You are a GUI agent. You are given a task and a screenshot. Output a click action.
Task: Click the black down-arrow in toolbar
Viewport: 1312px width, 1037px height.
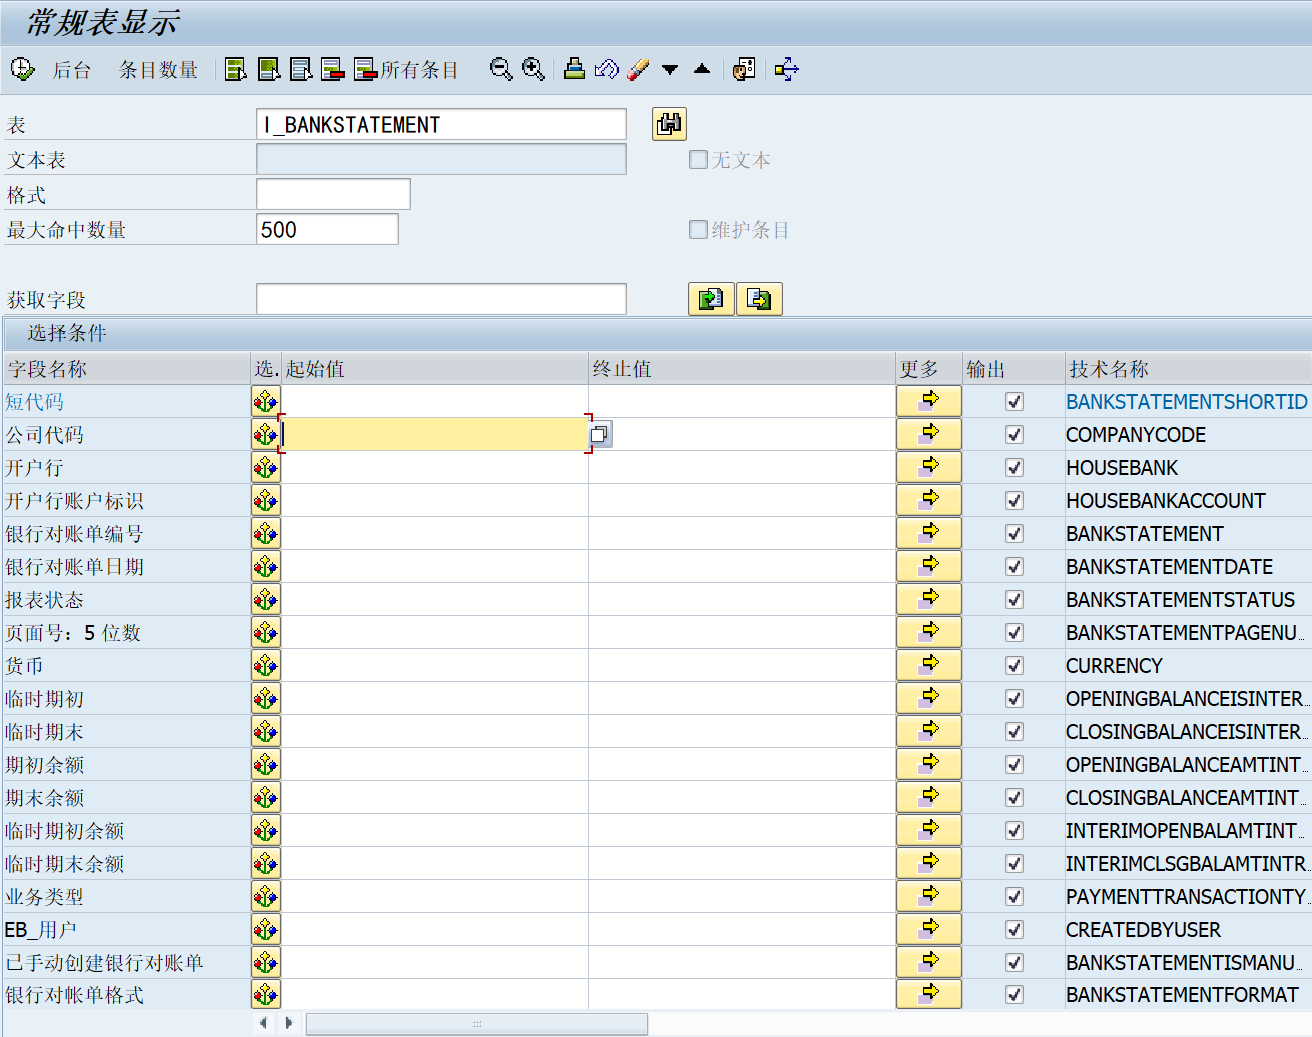click(x=670, y=70)
